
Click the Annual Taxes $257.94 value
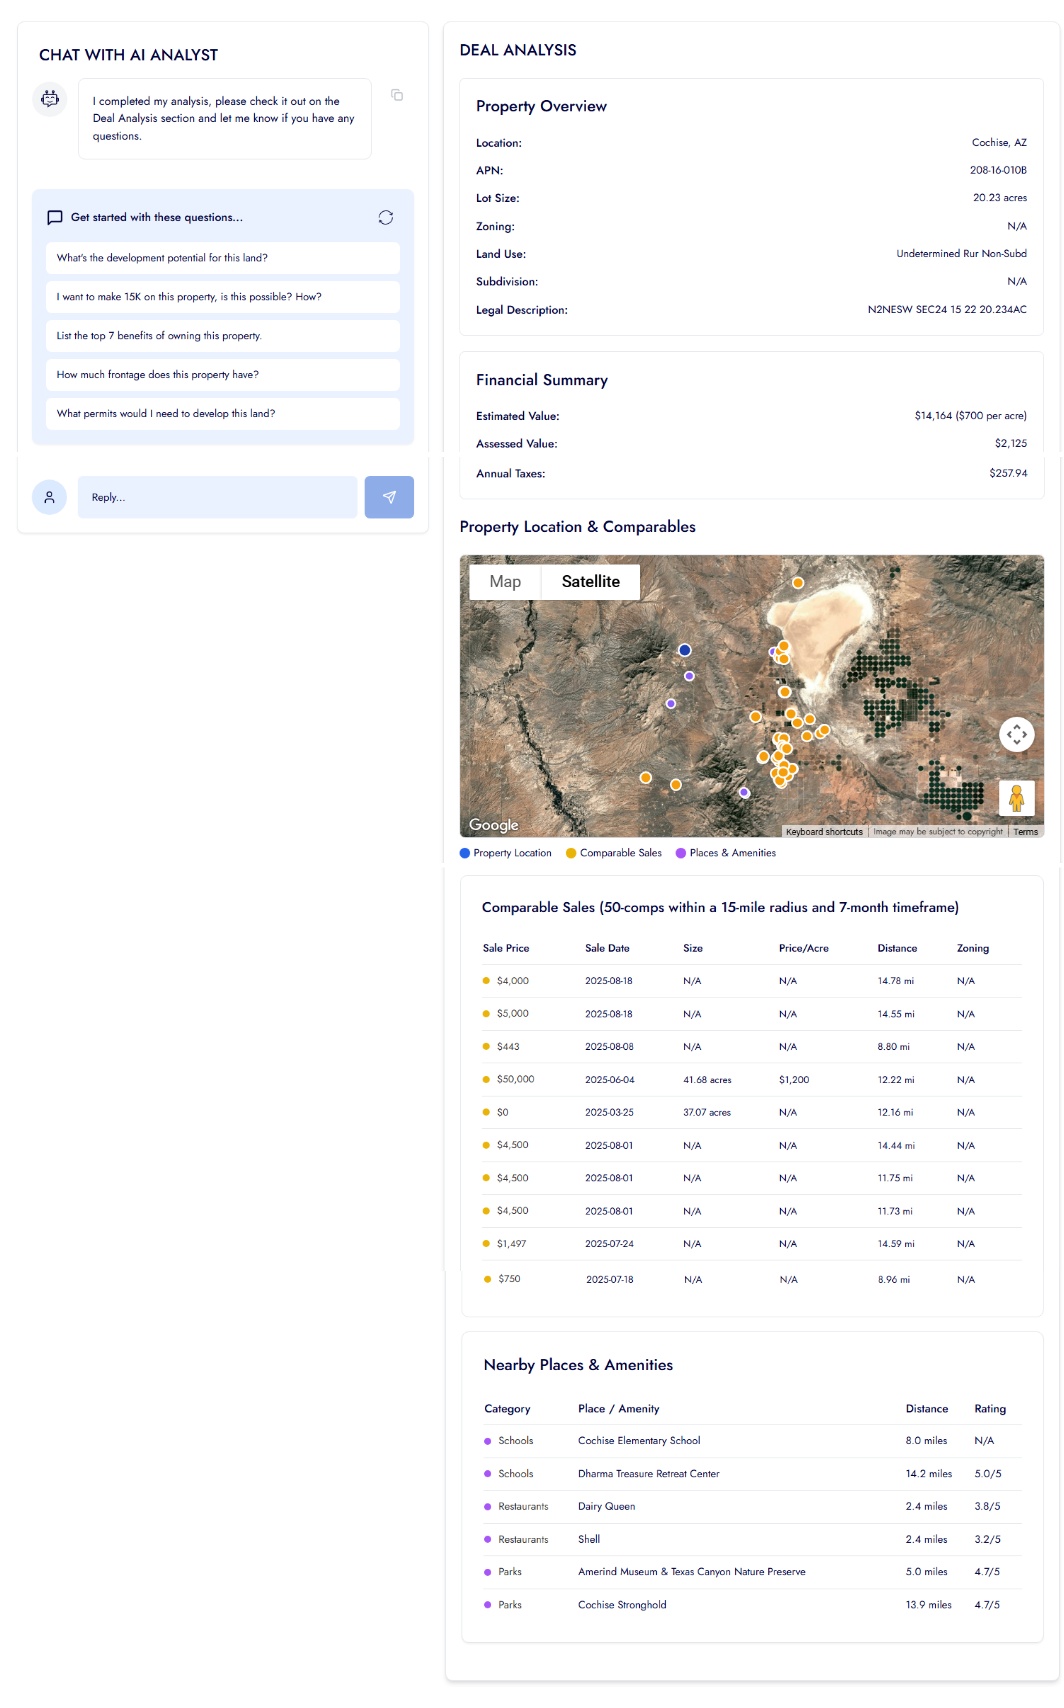[1008, 473]
